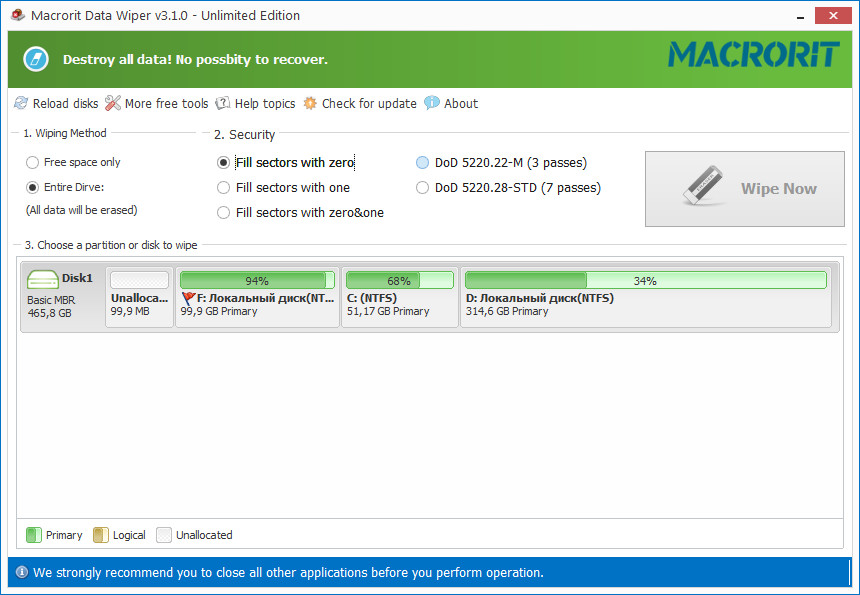The height and width of the screenshot is (595, 860).
Task: Click the Primary green legend swatch
Action: [34, 535]
